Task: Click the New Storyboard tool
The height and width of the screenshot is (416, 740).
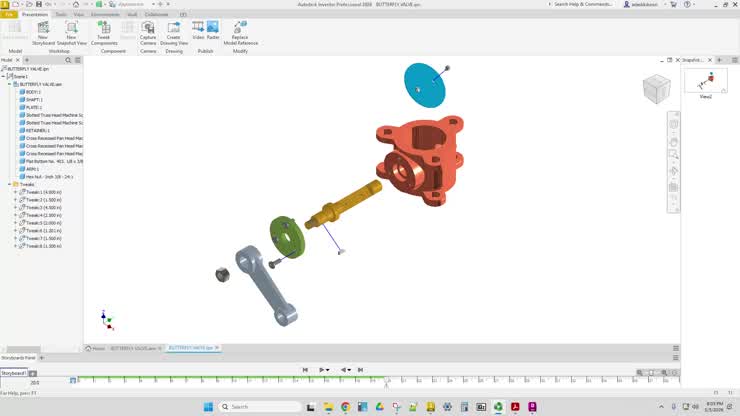Action: pos(43,33)
